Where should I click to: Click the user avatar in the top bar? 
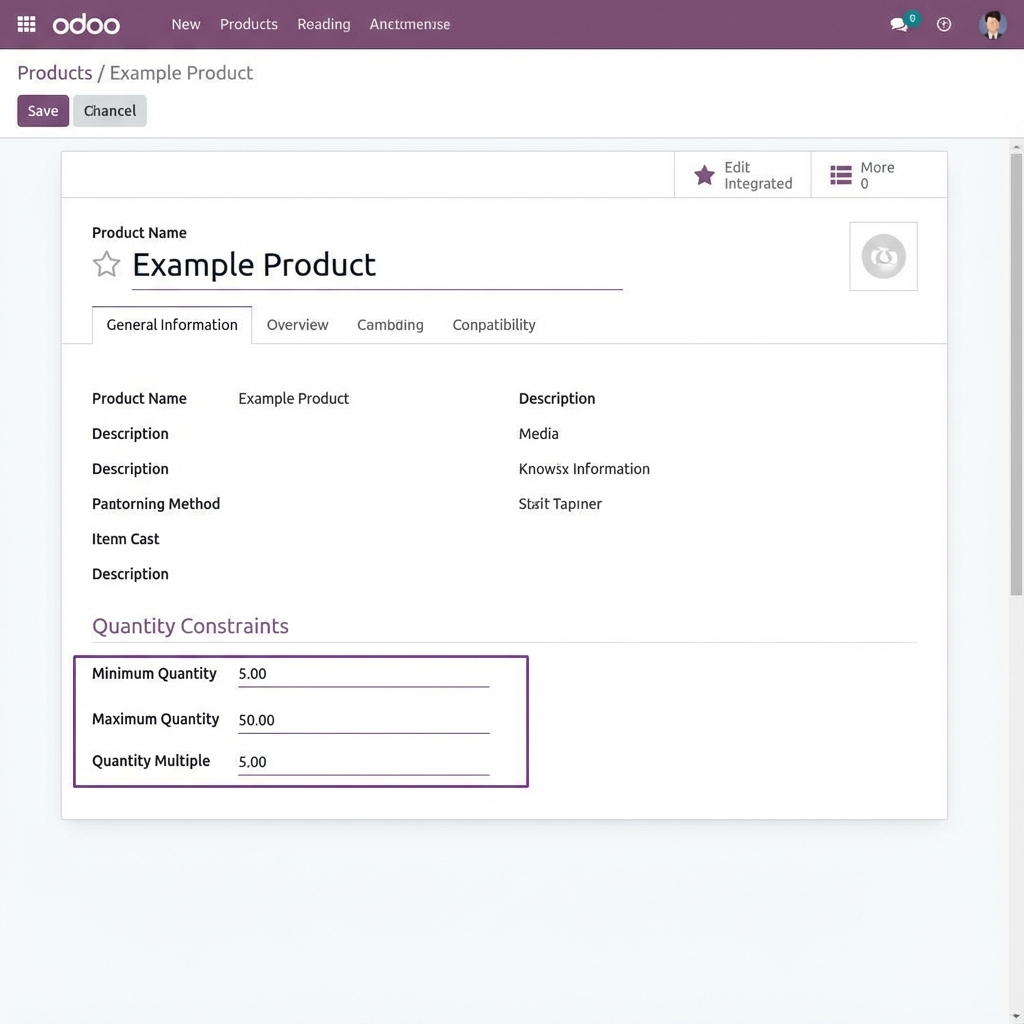(x=991, y=24)
